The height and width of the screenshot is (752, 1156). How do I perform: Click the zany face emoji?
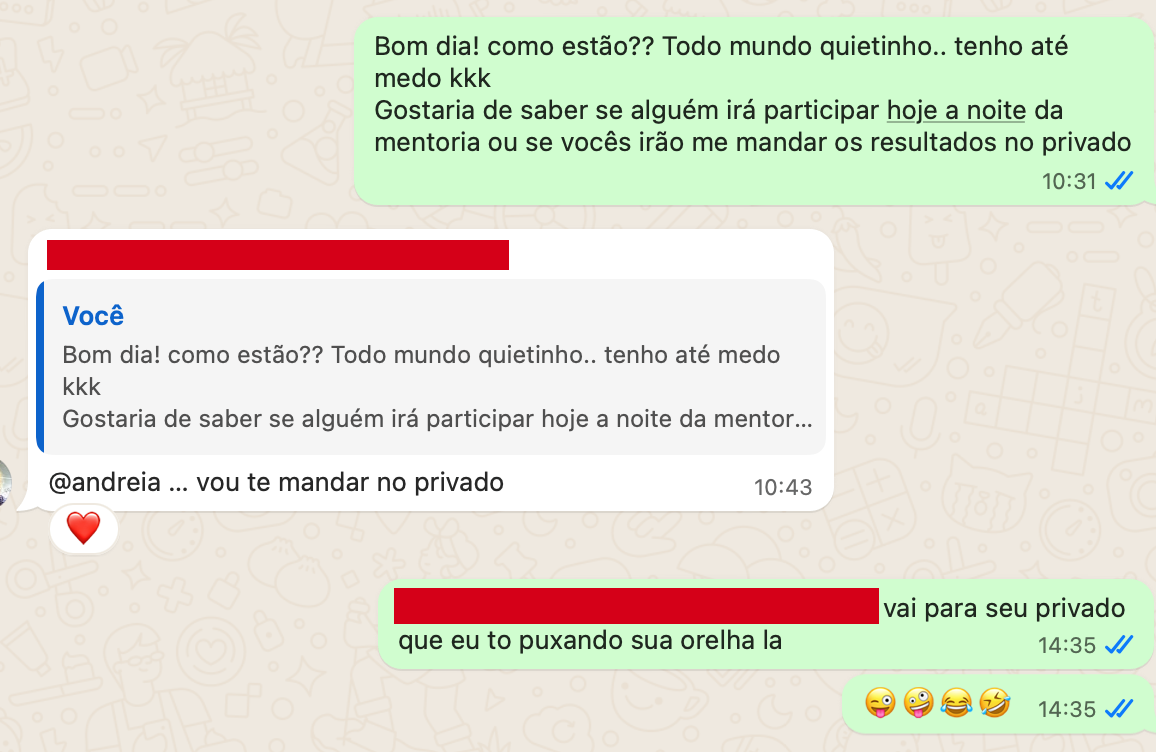[919, 703]
